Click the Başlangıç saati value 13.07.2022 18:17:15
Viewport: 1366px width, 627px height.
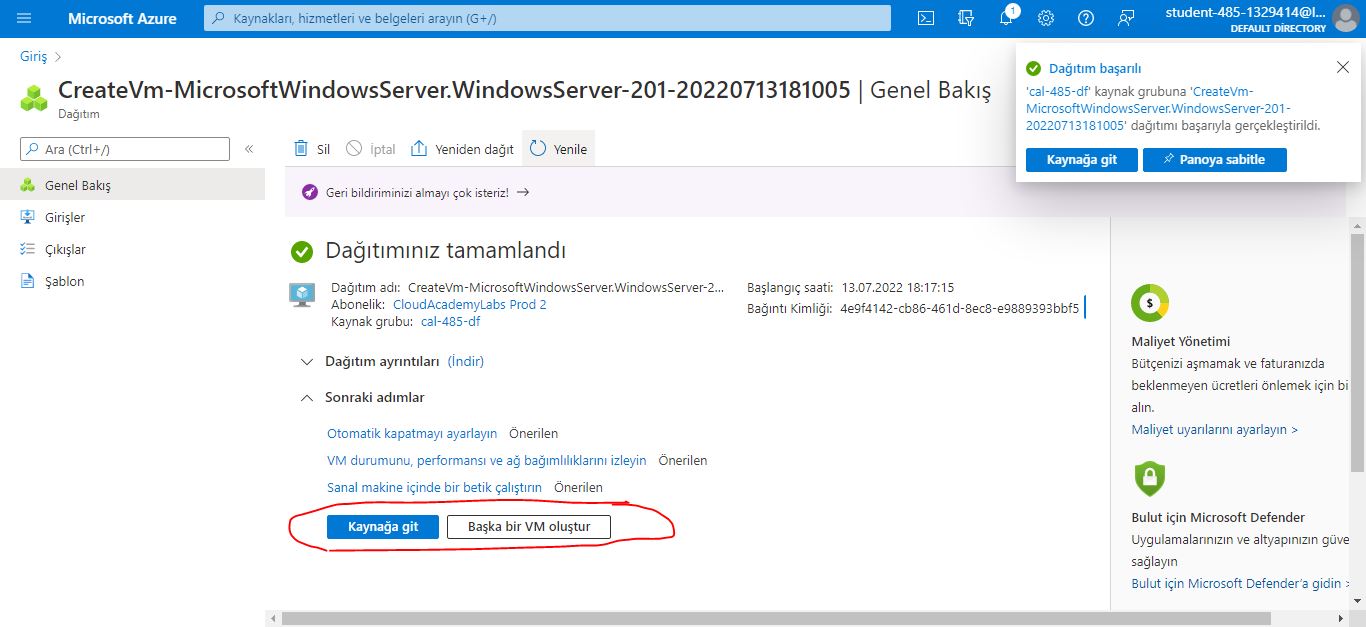898,287
